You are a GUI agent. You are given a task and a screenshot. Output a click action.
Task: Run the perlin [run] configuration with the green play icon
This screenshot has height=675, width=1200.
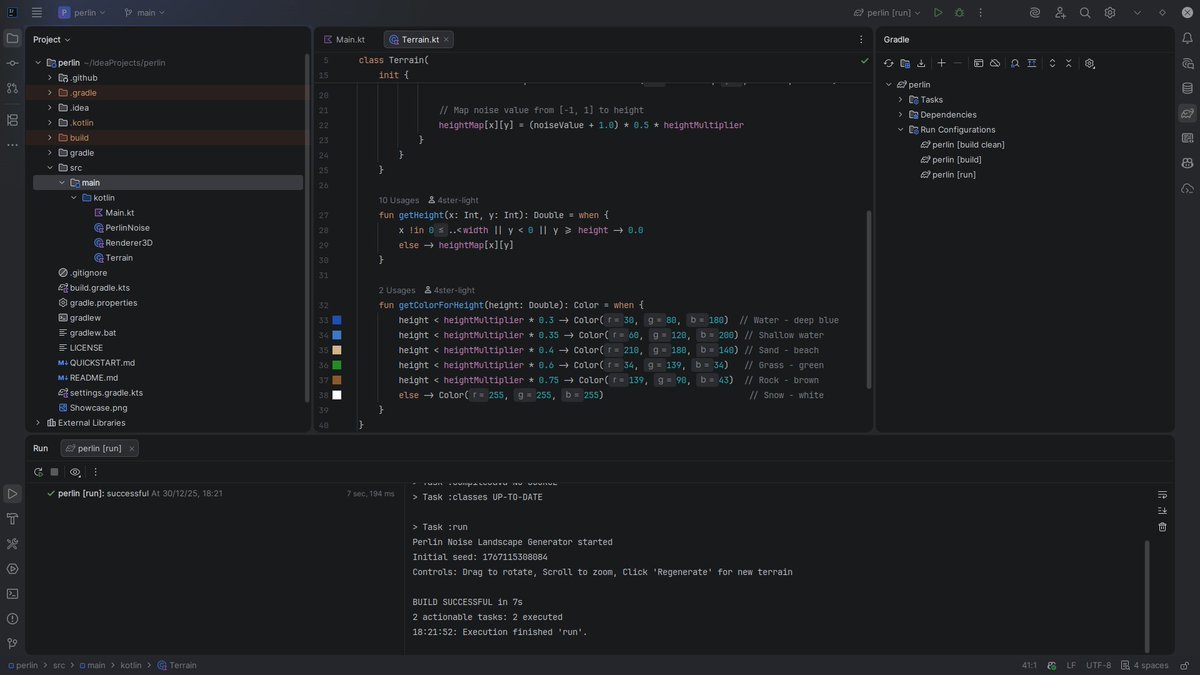pyautogui.click(x=938, y=13)
